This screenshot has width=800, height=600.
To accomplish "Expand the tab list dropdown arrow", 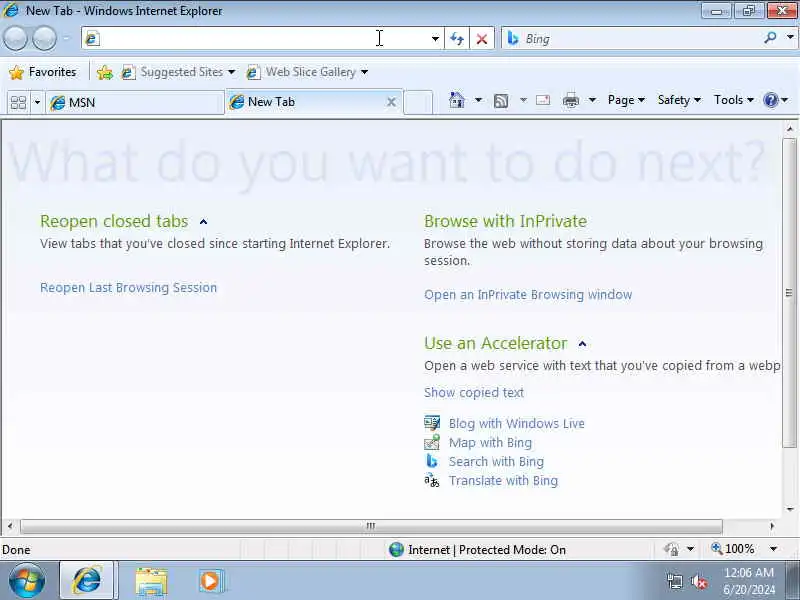I will point(37,103).
